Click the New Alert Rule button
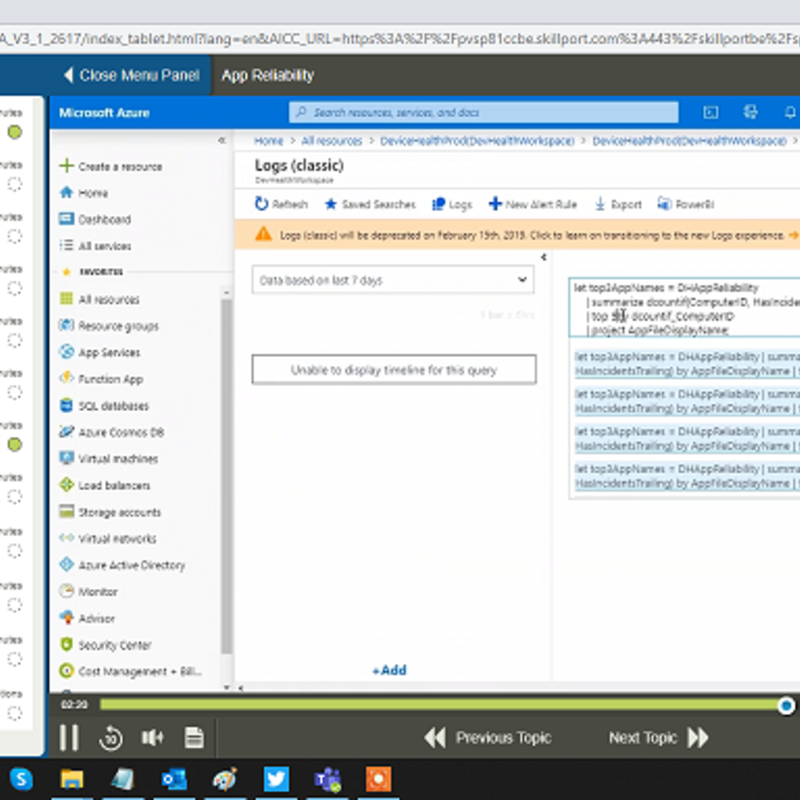Screen dimensions: 800x800 click(x=532, y=204)
